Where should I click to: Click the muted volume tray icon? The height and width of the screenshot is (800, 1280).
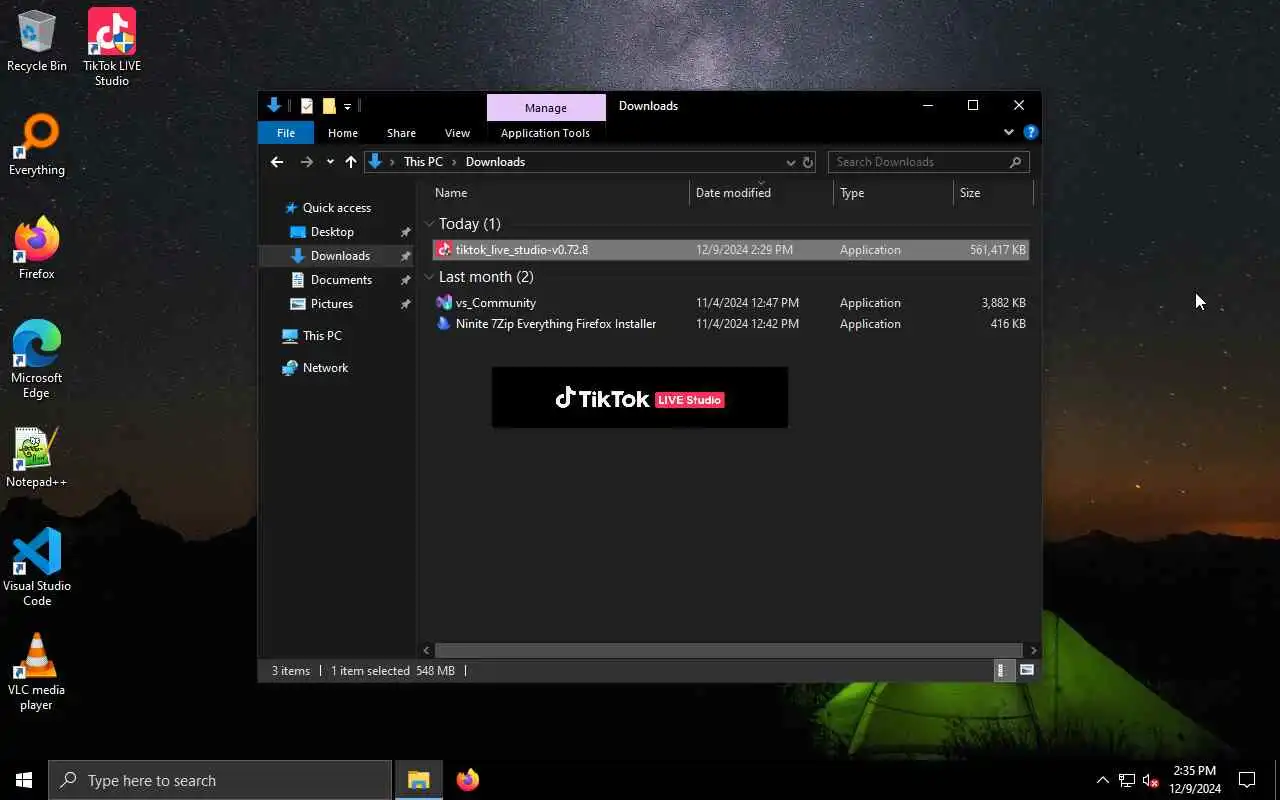tap(1151, 780)
